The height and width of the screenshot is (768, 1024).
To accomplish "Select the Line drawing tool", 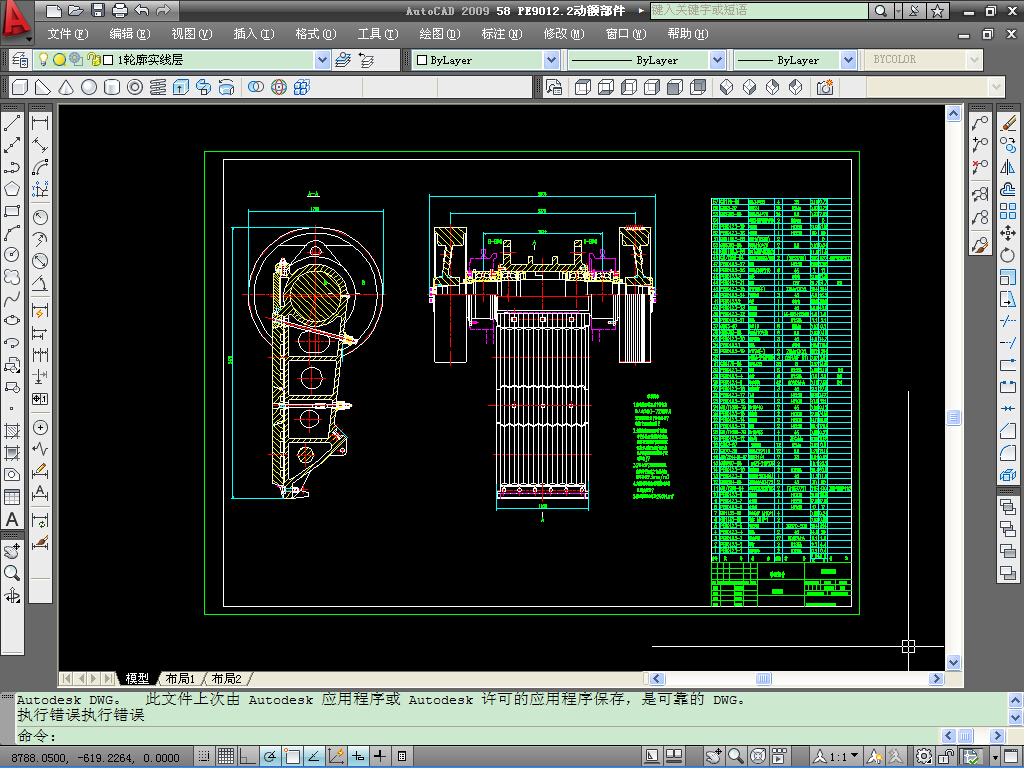I will coord(12,124).
